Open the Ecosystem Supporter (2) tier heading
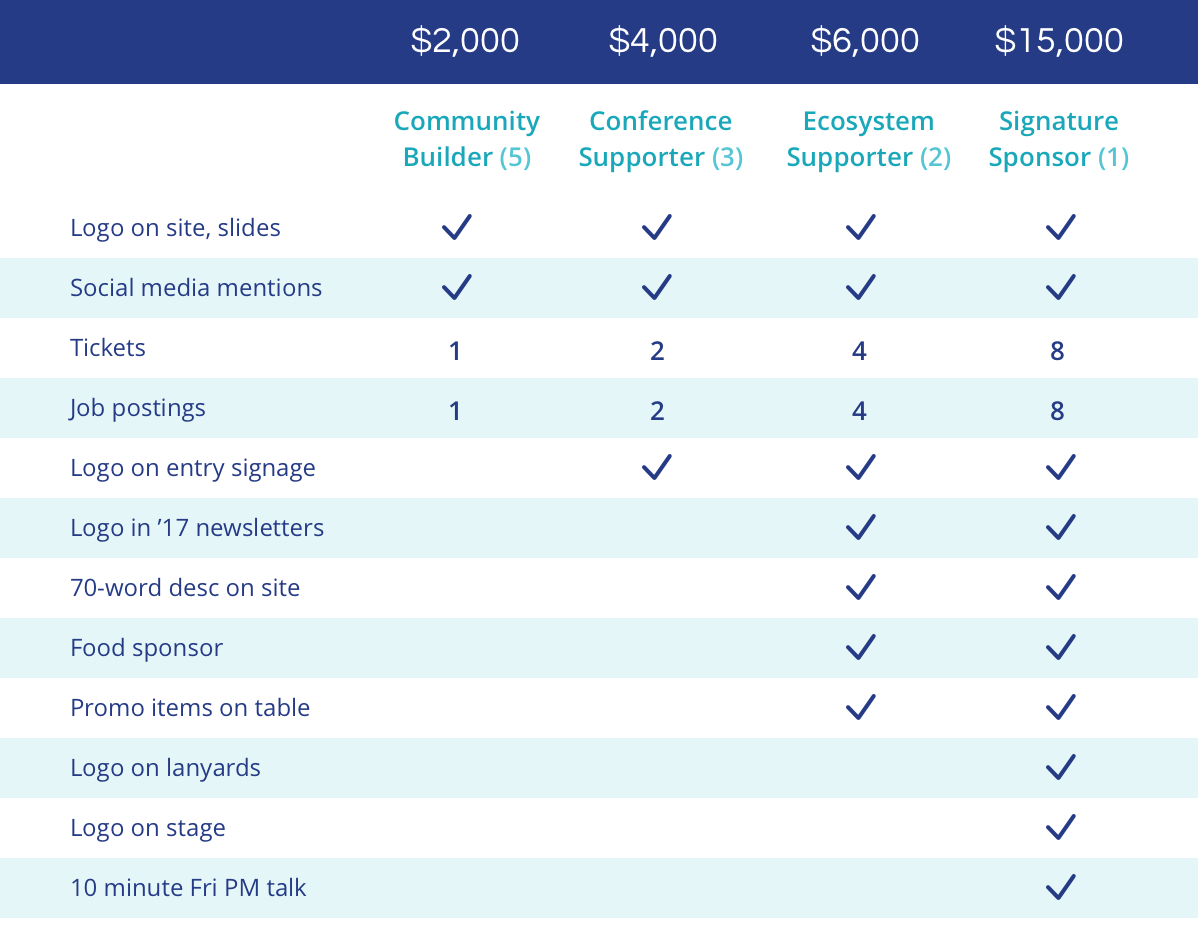The width and height of the screenshot is (1198, 936). point(868,139)
